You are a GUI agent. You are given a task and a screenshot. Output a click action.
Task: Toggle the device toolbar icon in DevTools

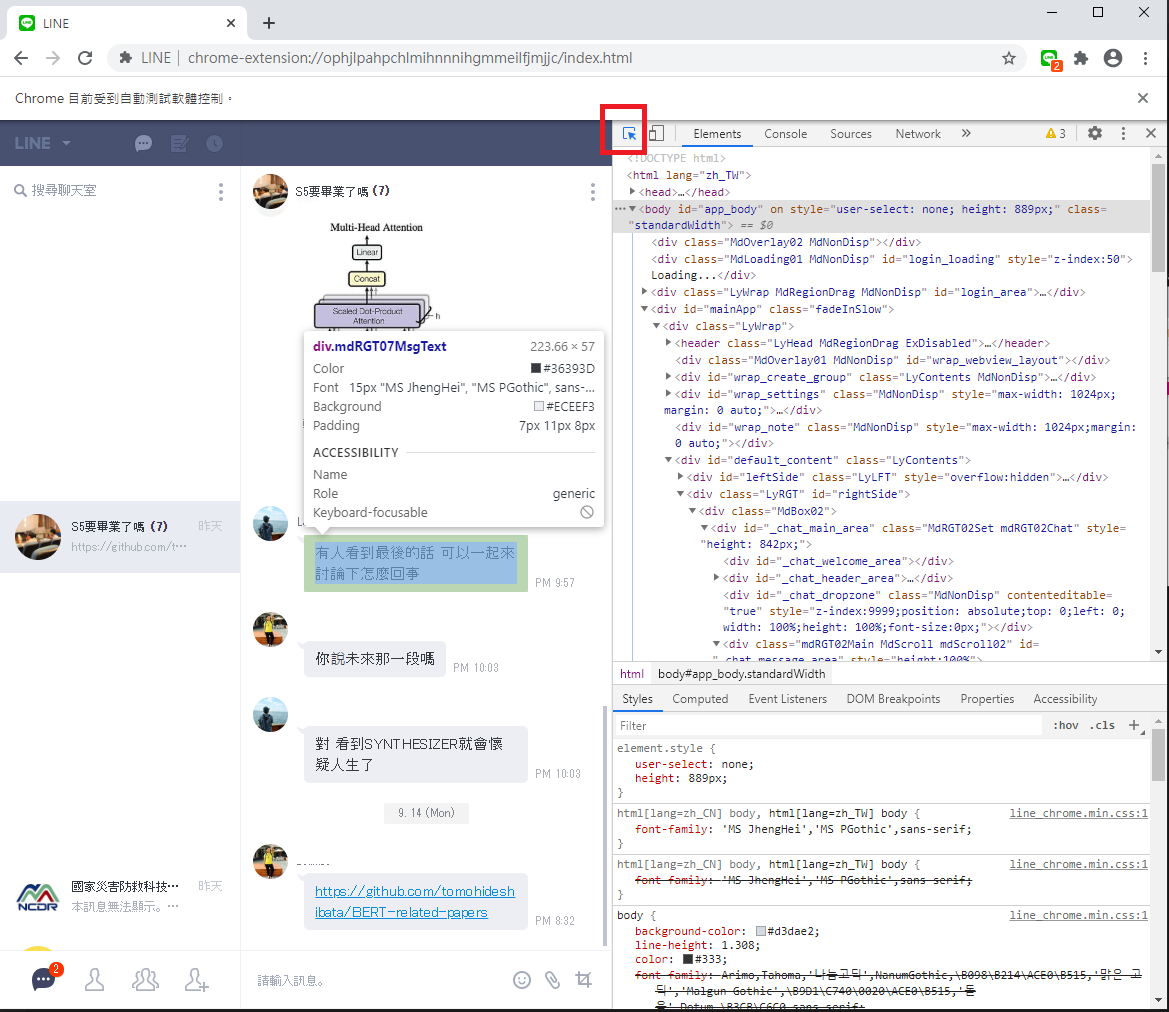656,133
